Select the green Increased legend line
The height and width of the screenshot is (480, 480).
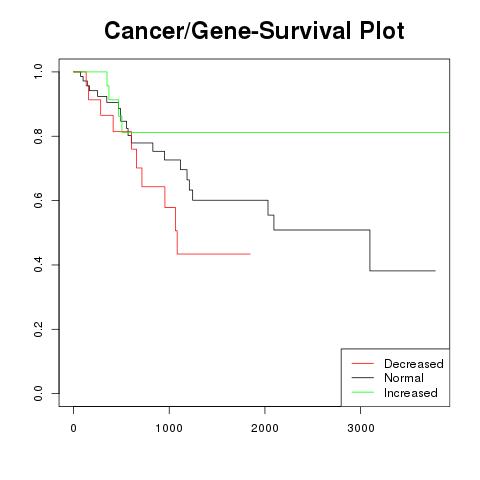(363, 392)
